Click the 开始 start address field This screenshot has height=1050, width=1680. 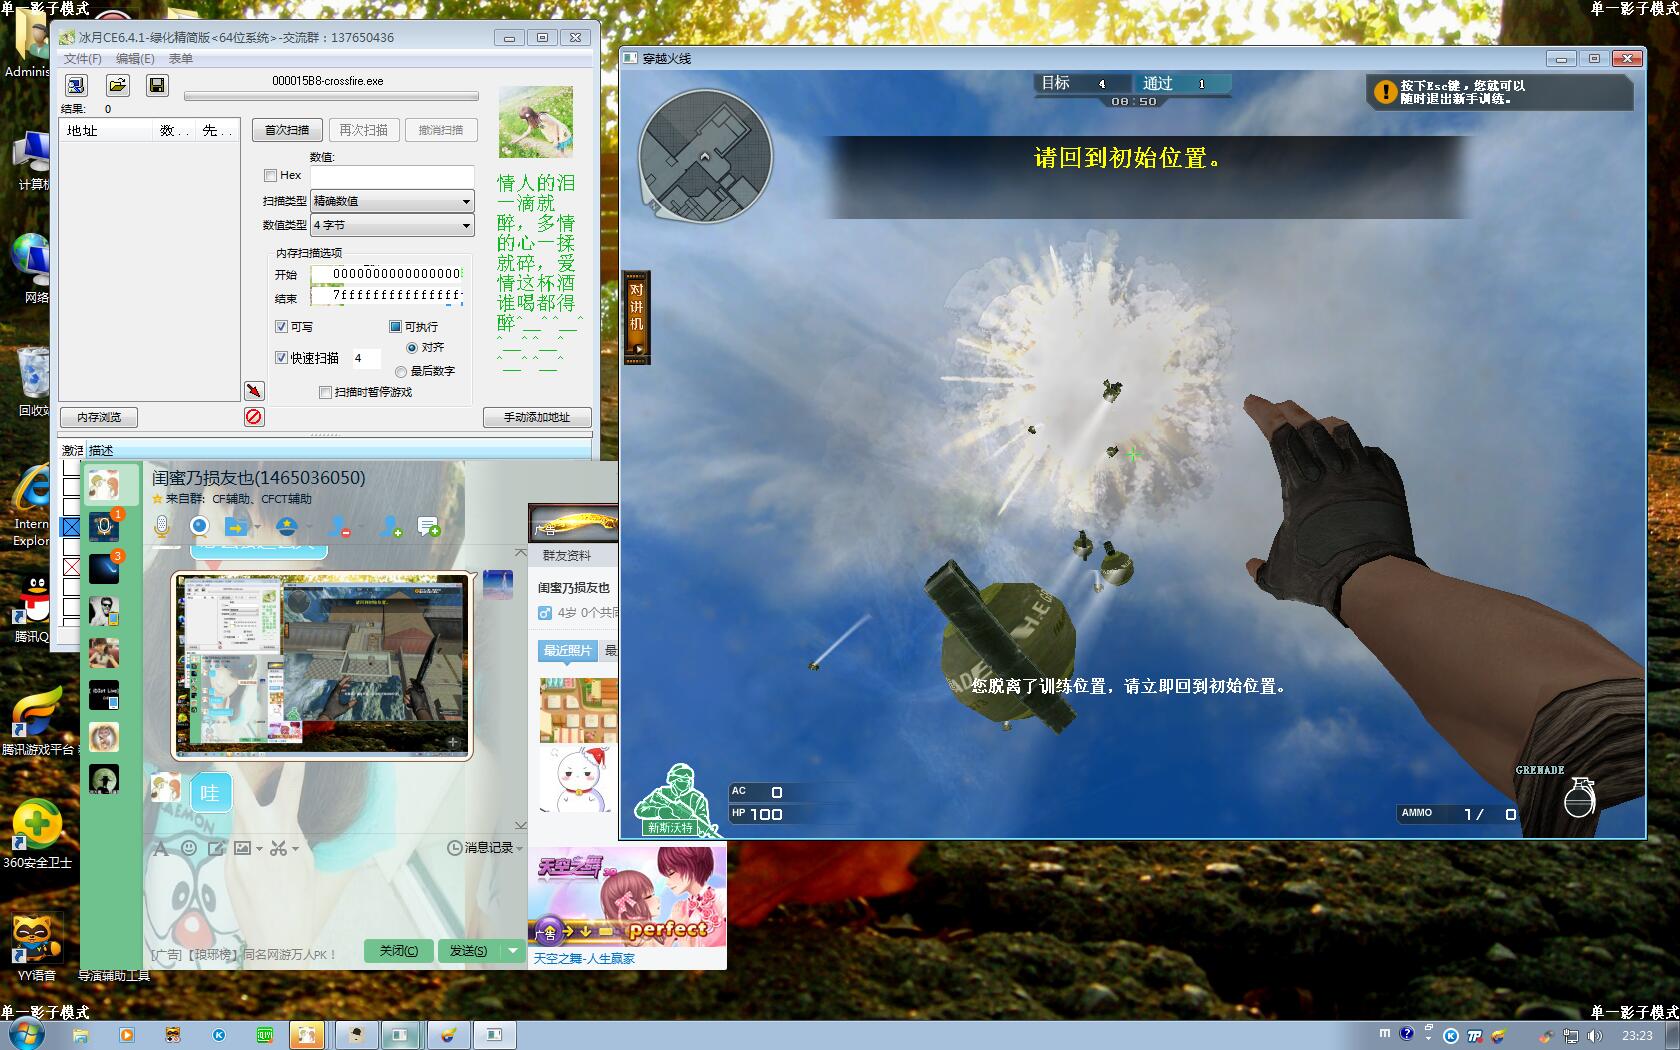pos(386,274)
